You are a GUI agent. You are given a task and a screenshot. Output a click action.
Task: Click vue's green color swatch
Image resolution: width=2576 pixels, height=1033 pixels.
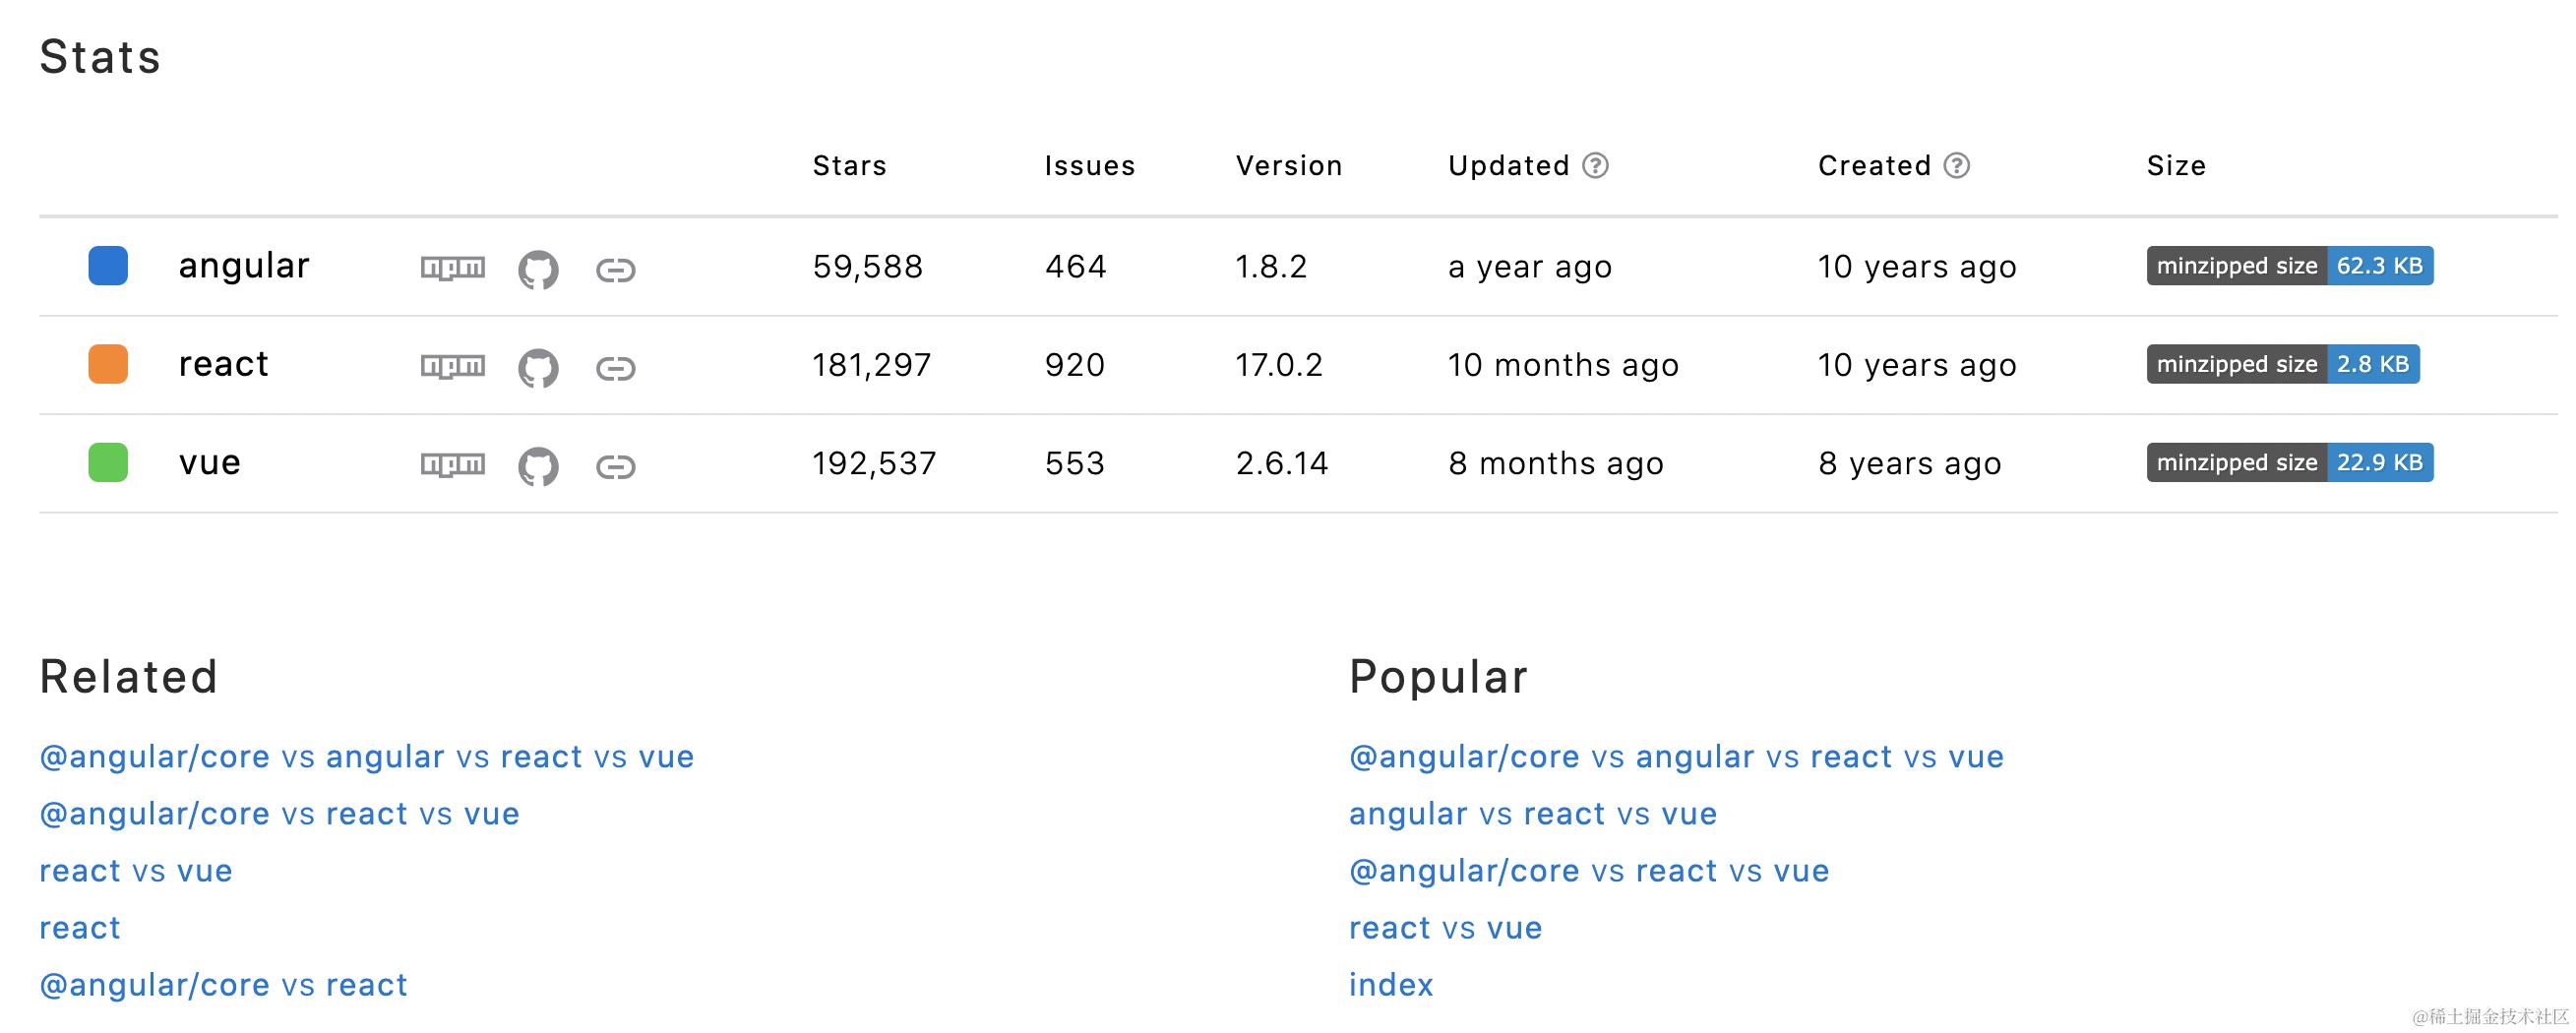[x=108, y=462]
